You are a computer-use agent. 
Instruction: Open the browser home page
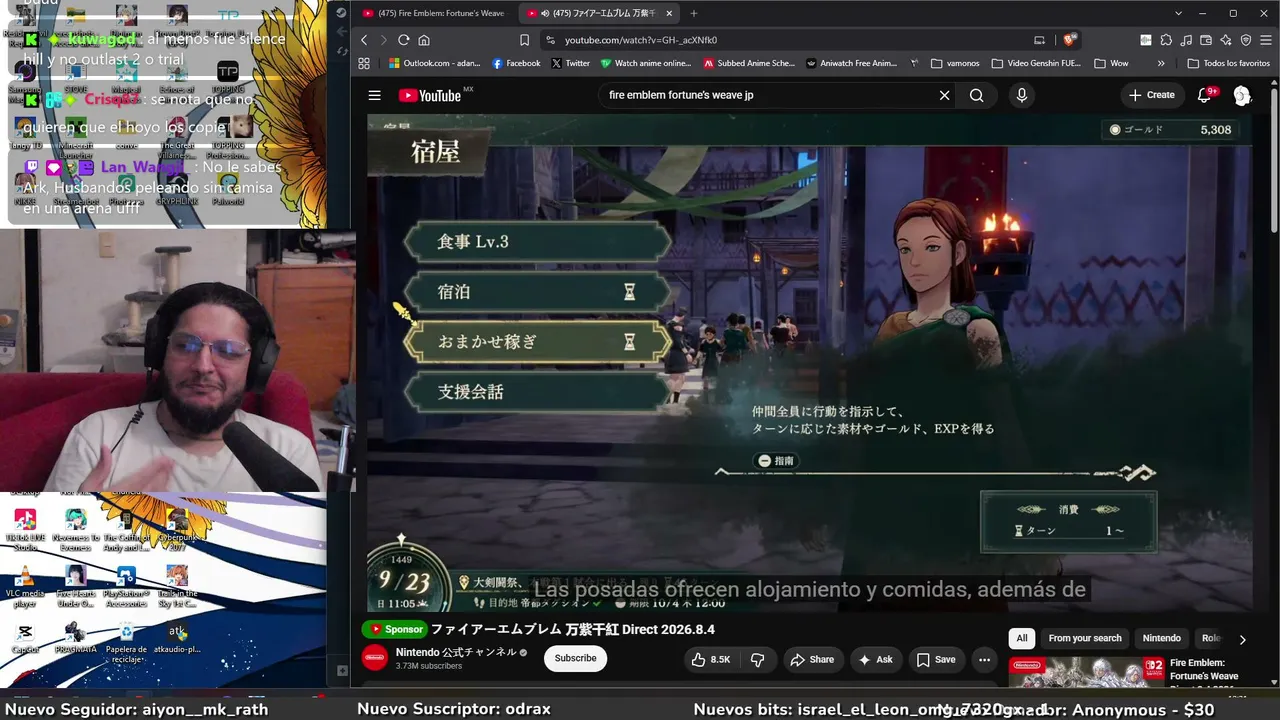click(424, 40)
